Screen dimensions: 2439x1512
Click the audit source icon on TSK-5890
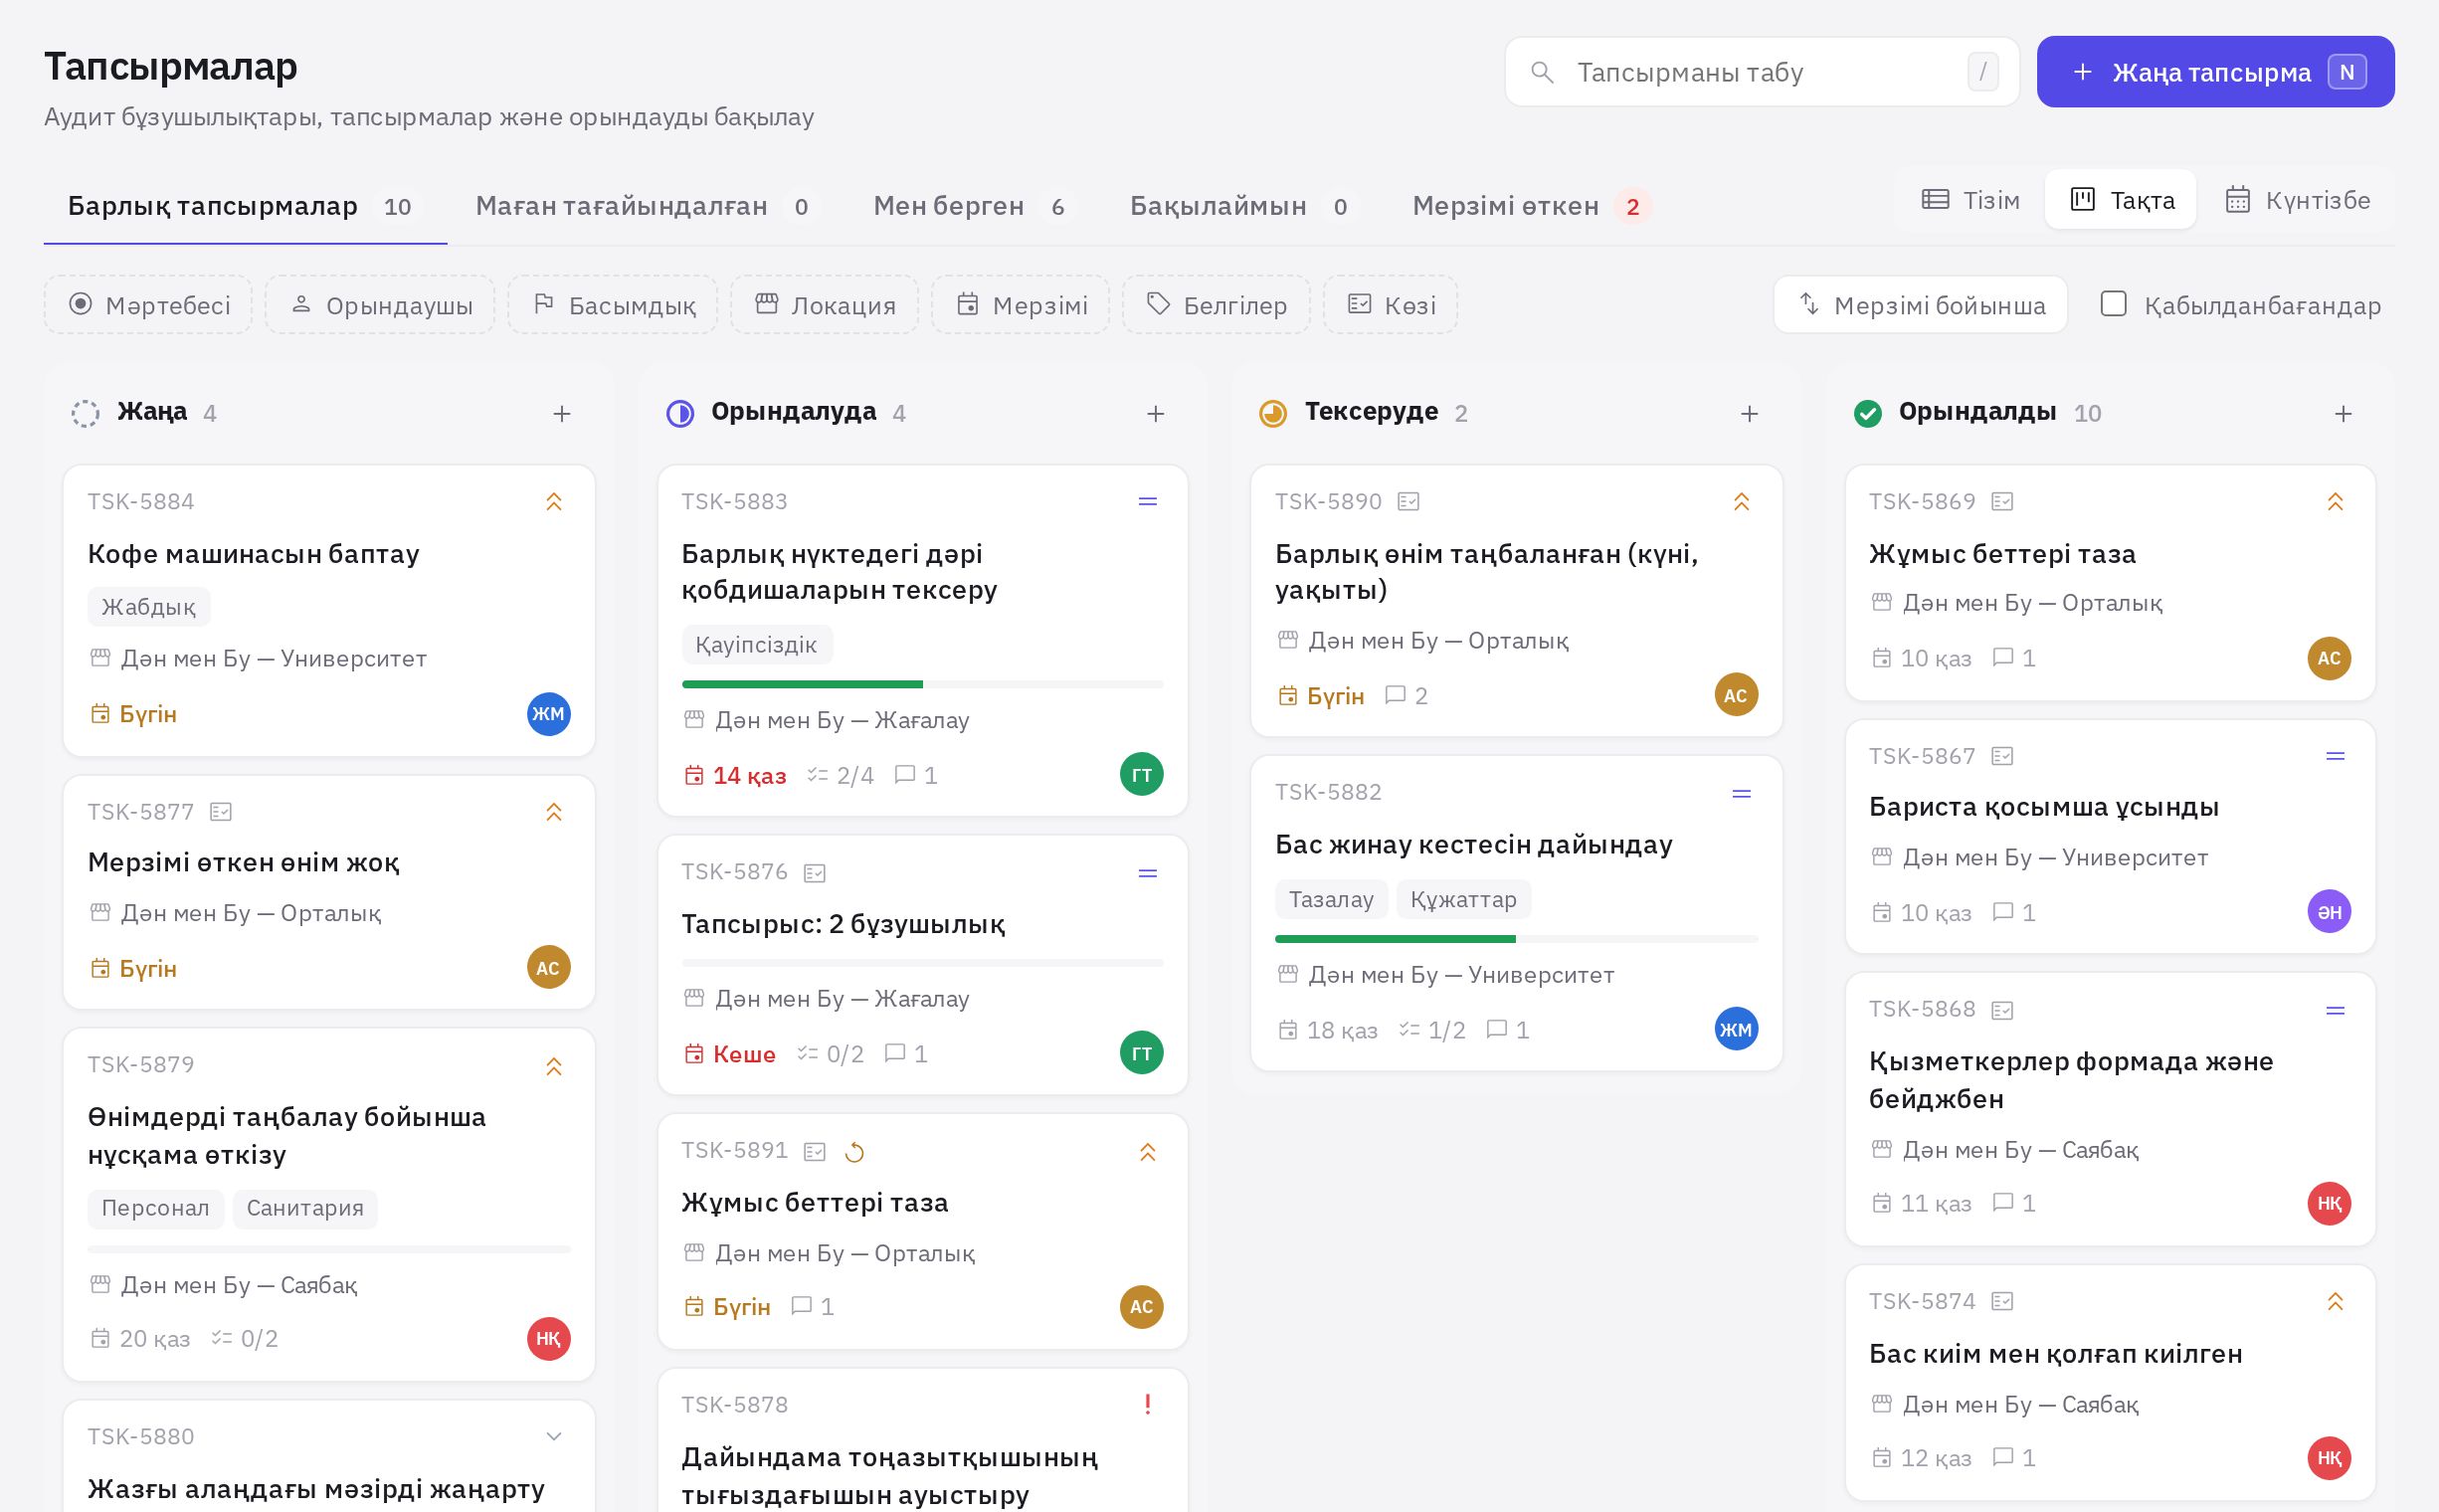point(1408,501)
